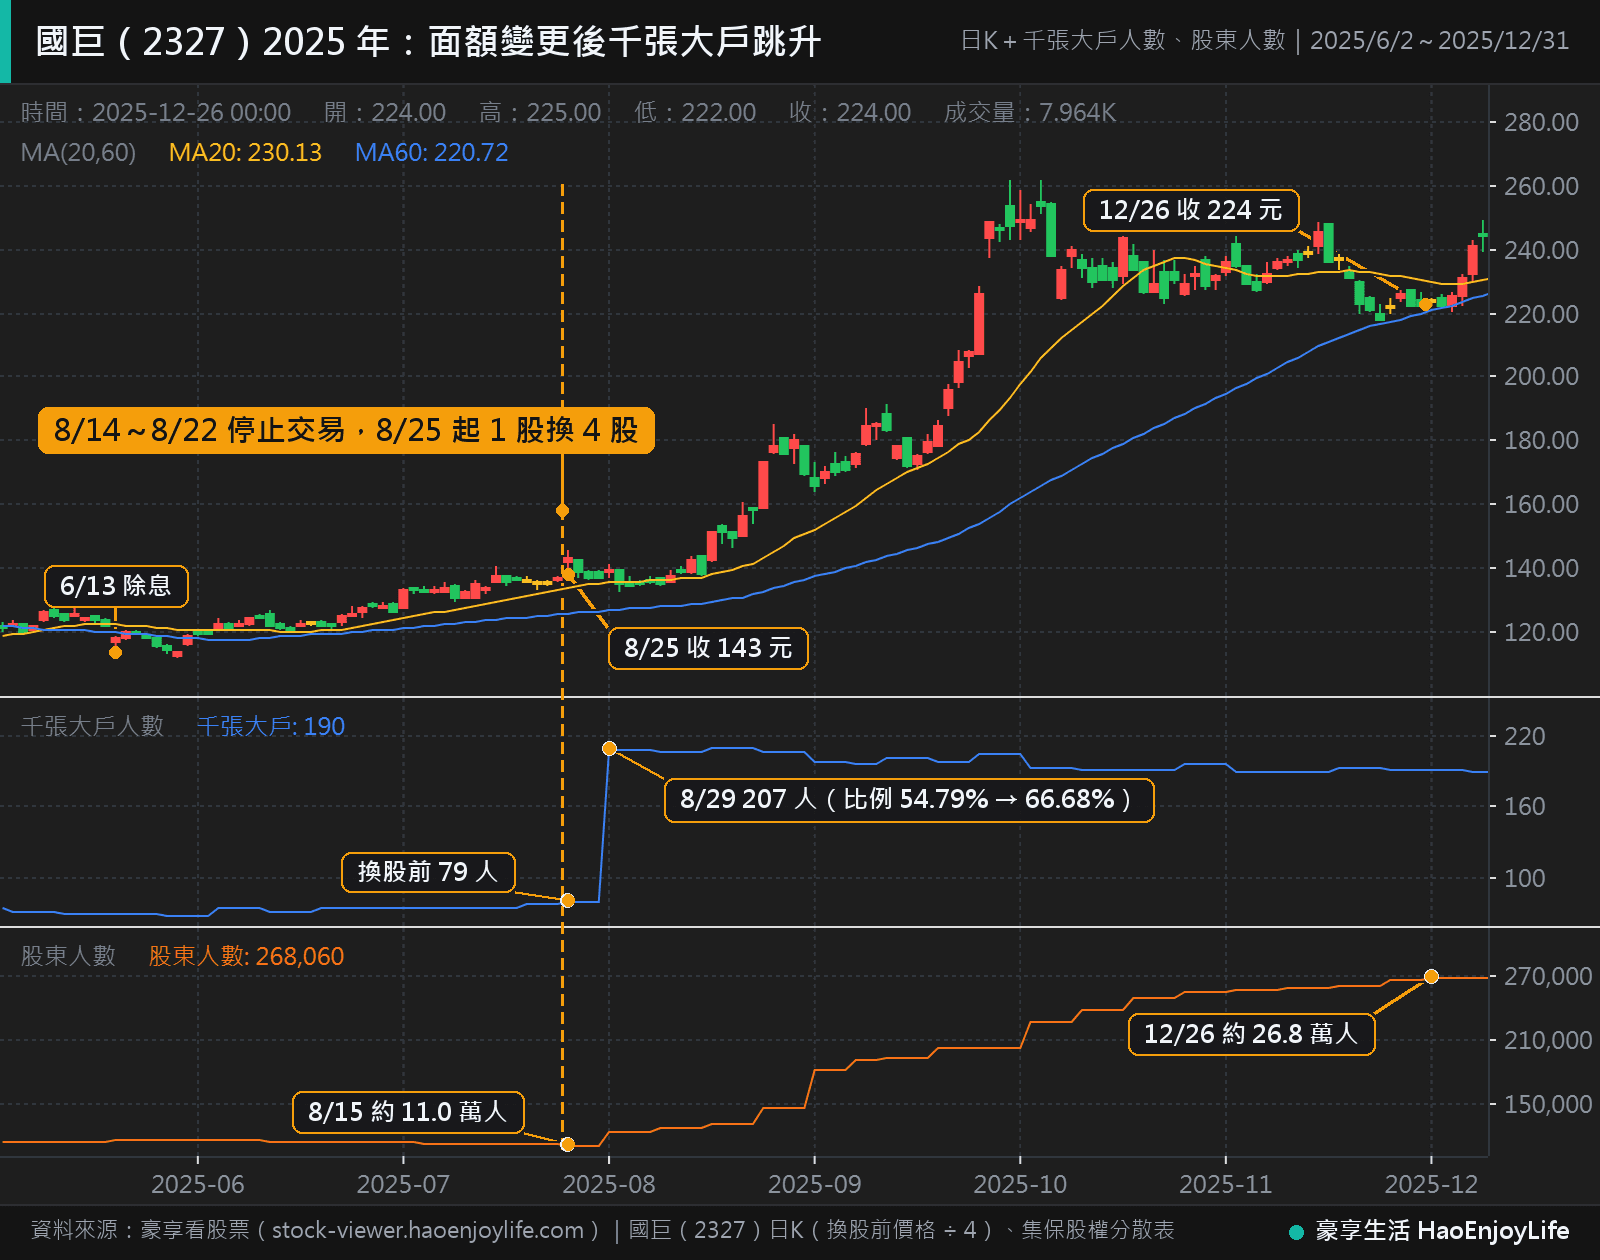Click the orange marker at shareholder line end
The image size is (1600, 1260).
click(x=1431, y=976)
